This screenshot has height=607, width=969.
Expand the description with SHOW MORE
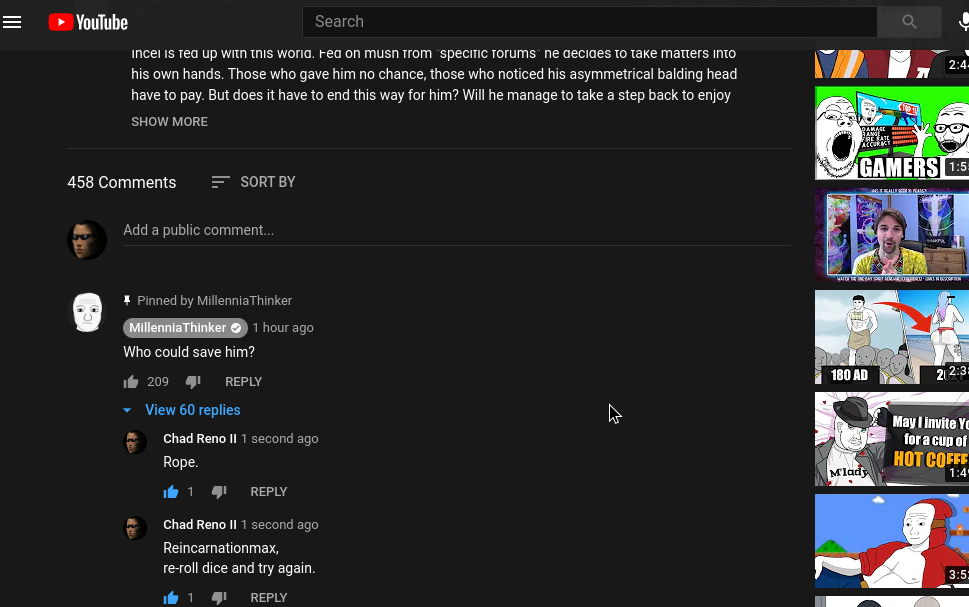169,121
